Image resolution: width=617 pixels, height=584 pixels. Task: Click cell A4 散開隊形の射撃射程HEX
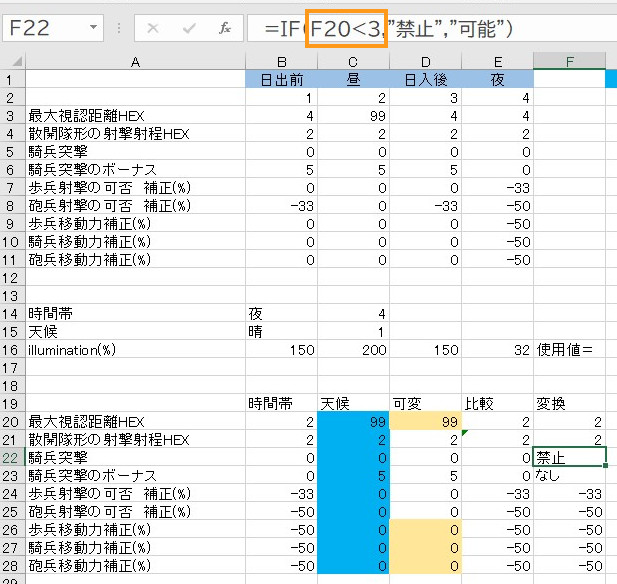click(x=135, y=134)
